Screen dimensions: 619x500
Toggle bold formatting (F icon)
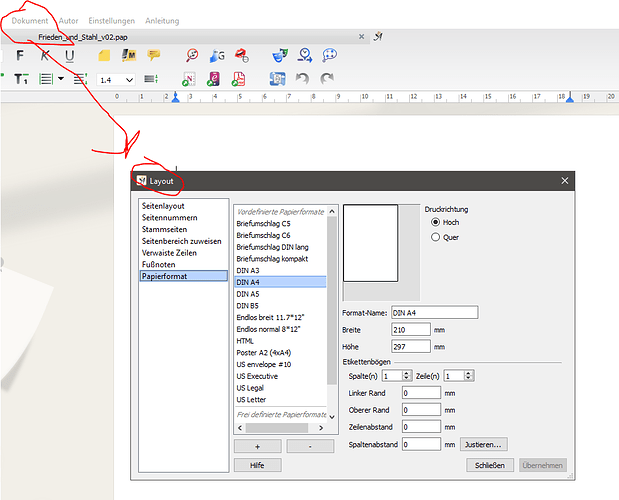[20, 56]
